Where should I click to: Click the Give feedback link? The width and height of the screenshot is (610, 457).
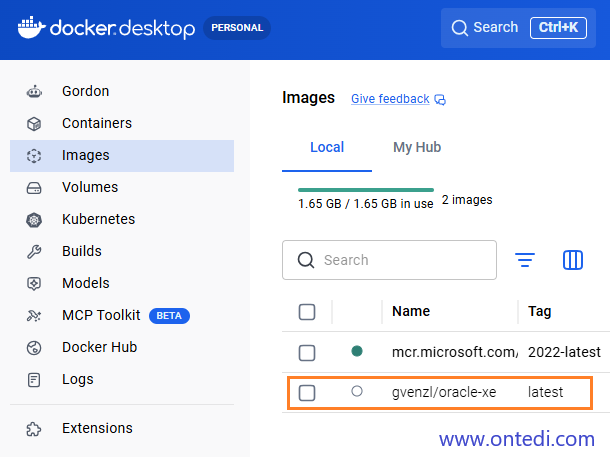point(390,99)
